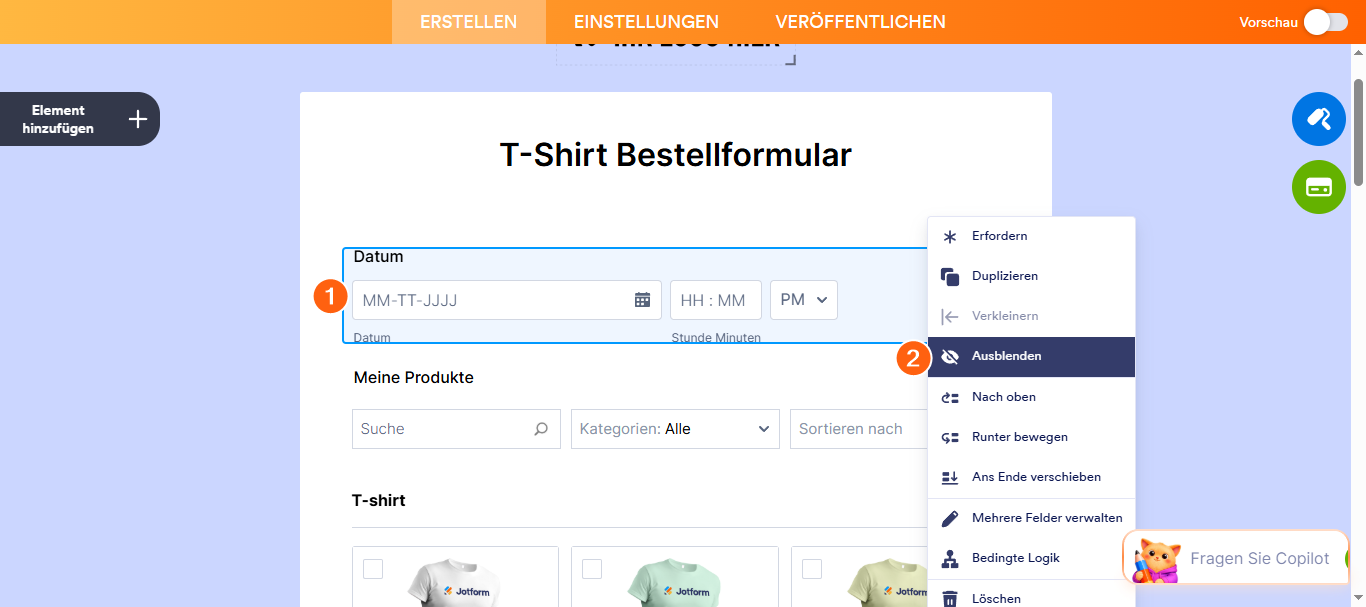1366x607 pixels.
Task: Click the T-shirt category heading
Action: point(379,500)
